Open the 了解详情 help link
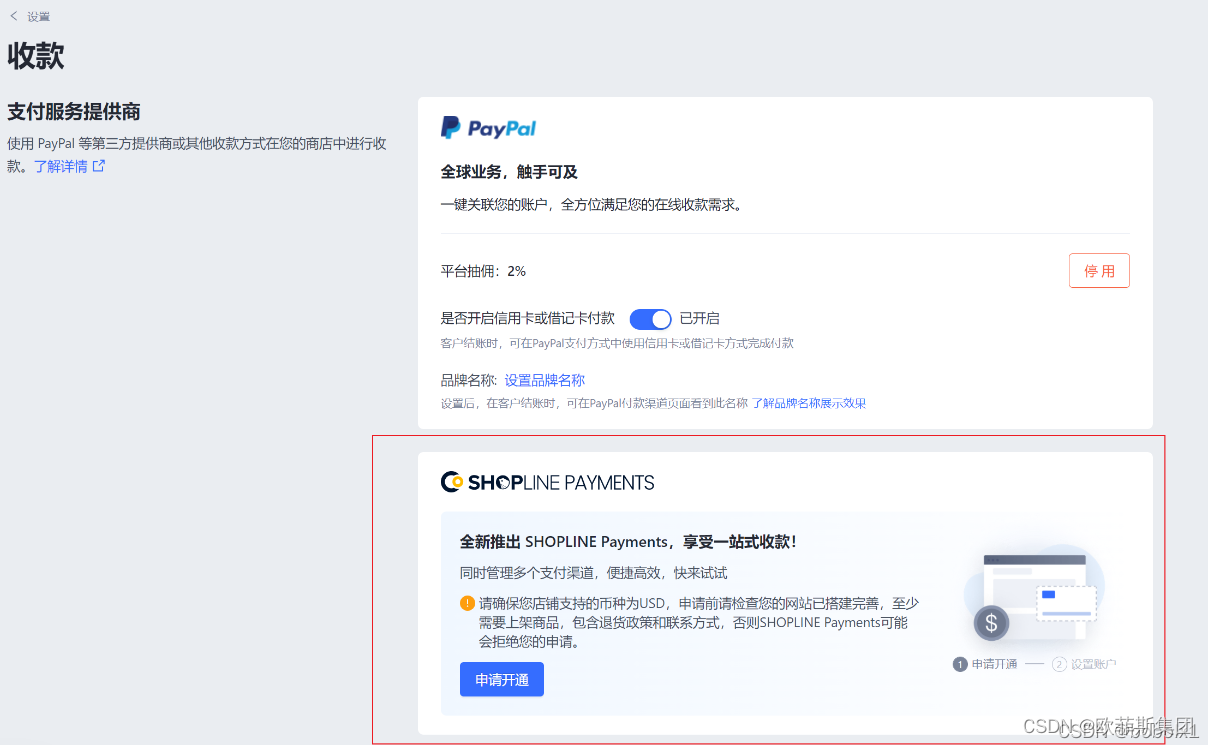 [x=60, y=166]
